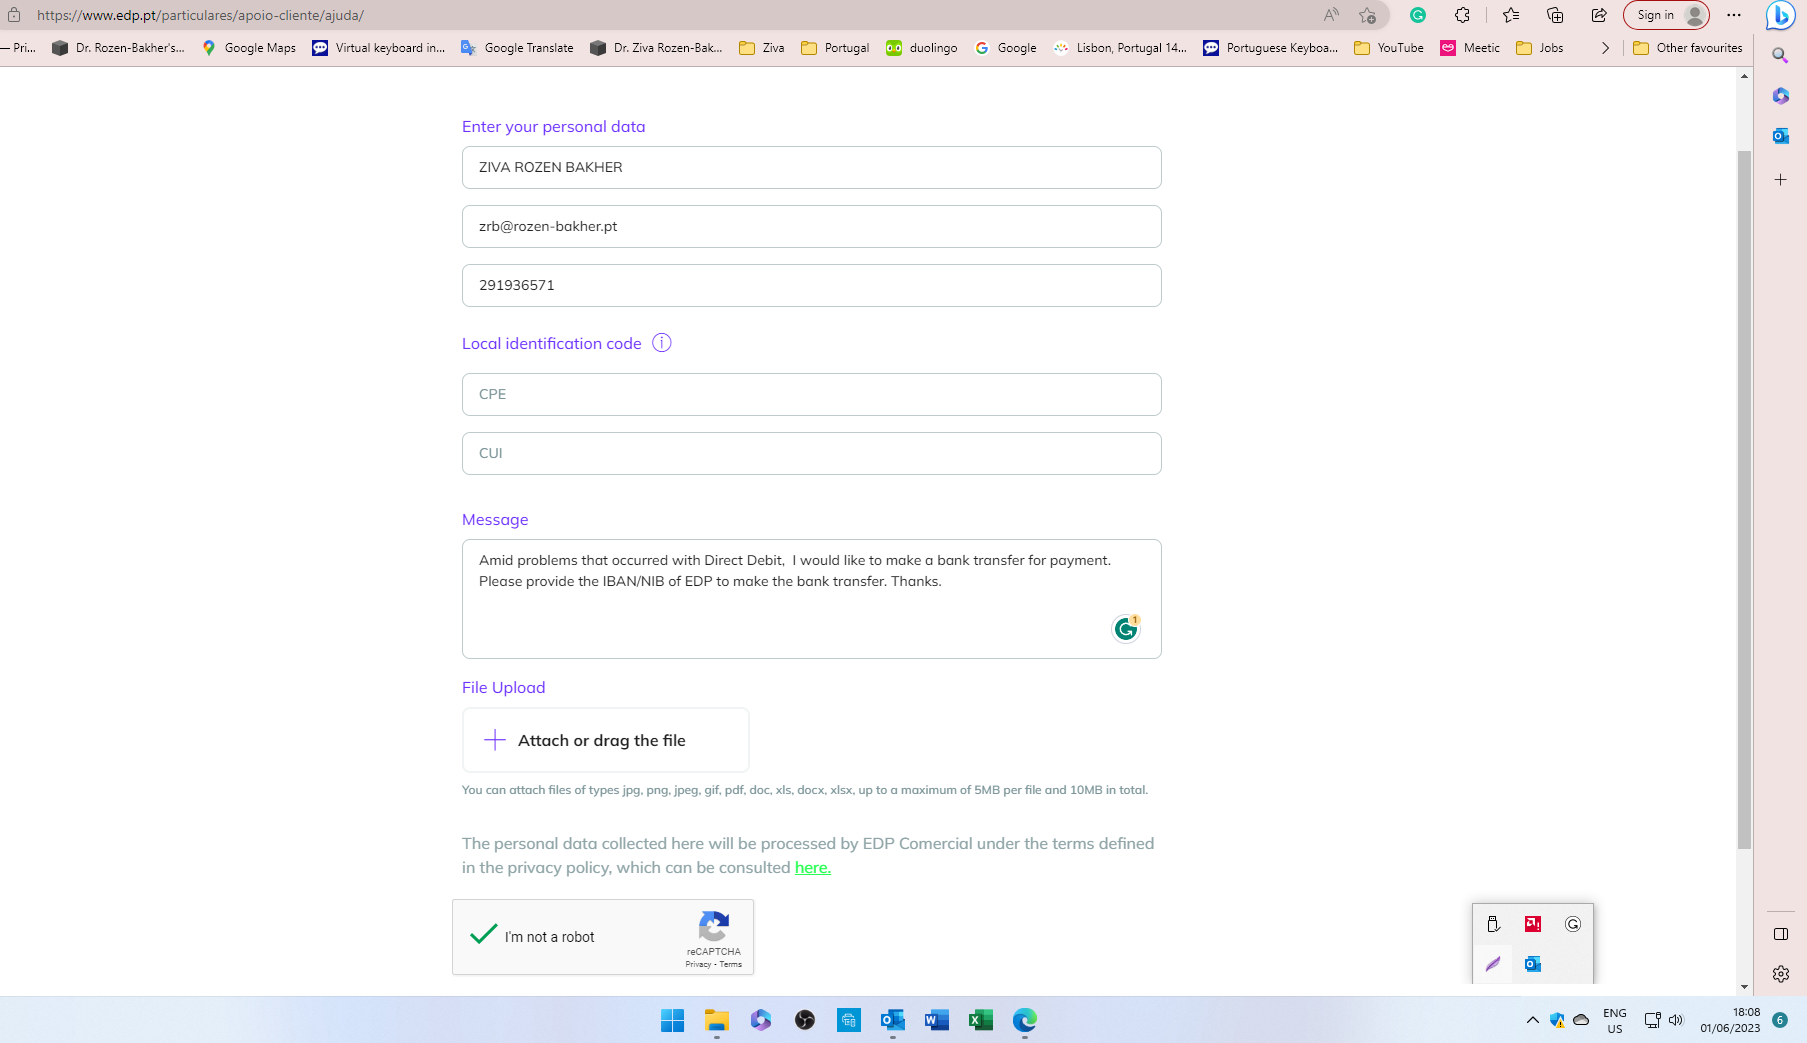Toggle the I'm not a robot checkbox
1807x1043 pixels.
(x=483, y=934)
